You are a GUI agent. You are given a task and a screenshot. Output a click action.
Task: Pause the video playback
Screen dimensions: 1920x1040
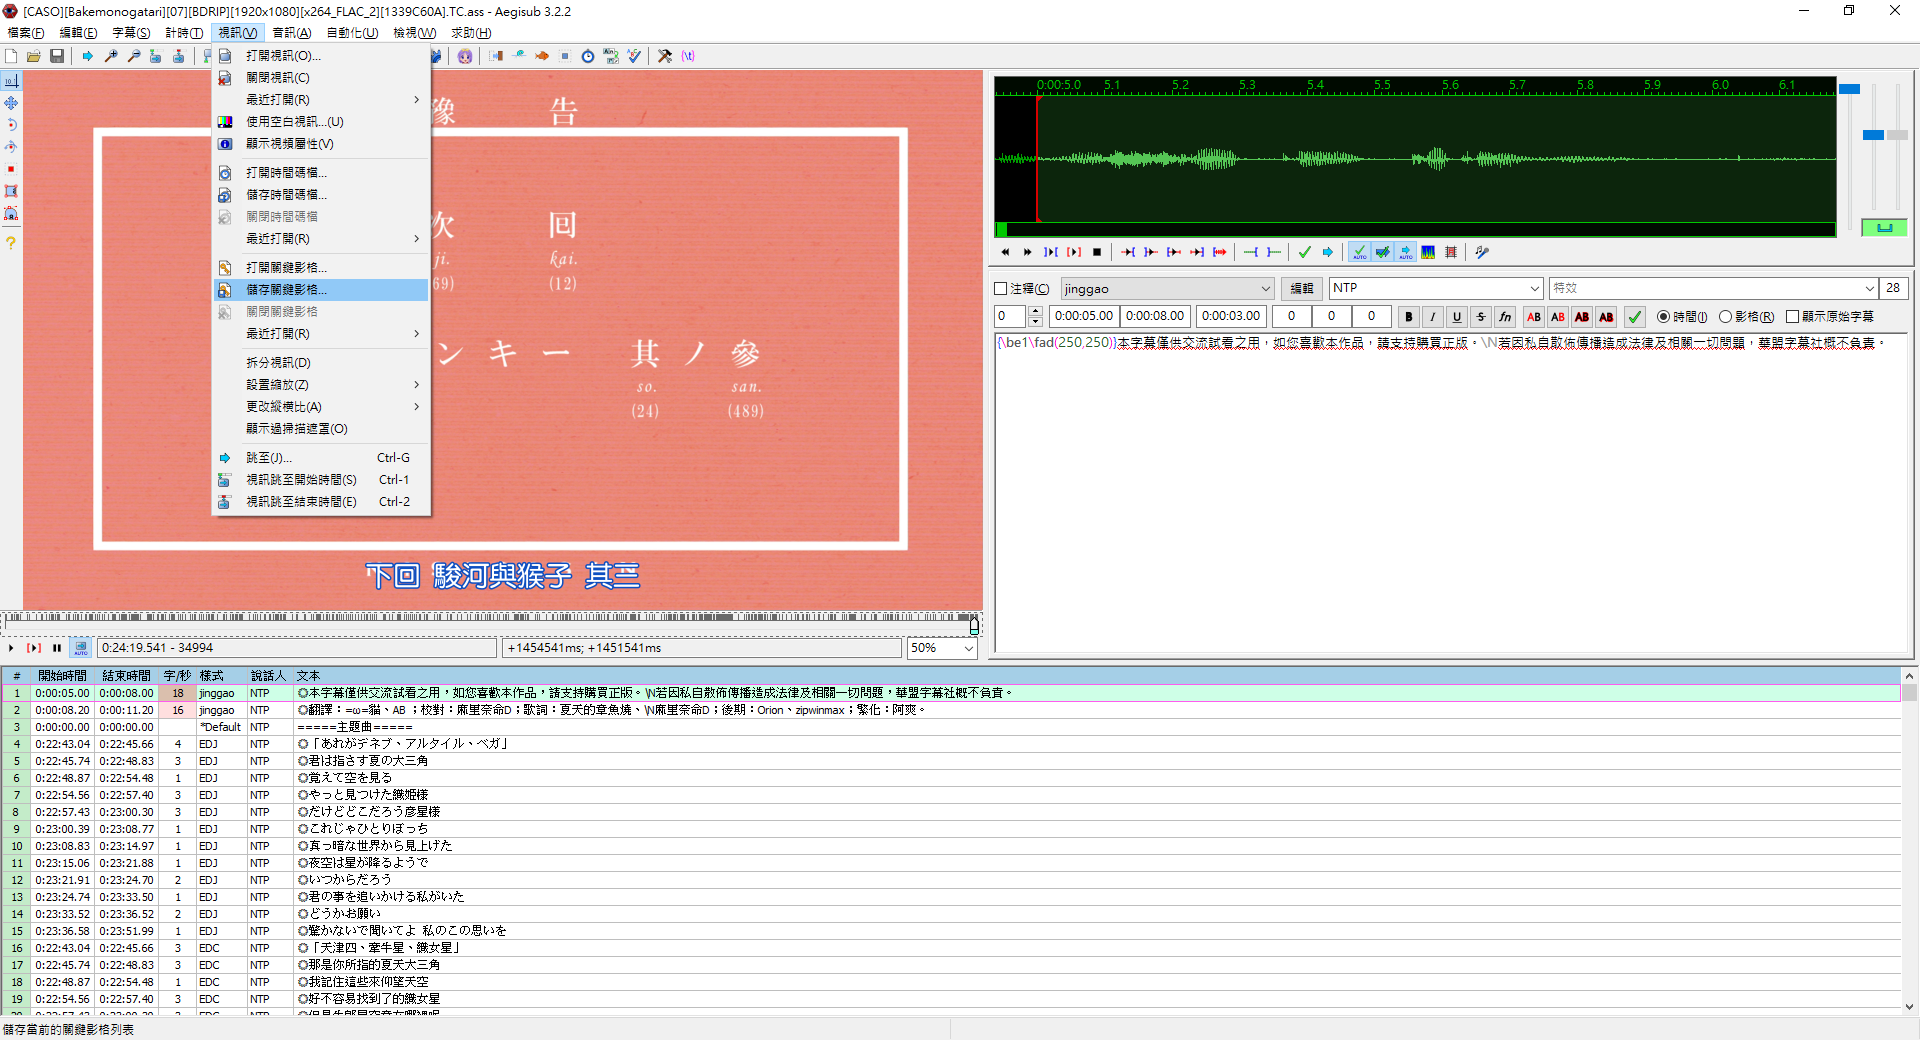coord(57,648)
